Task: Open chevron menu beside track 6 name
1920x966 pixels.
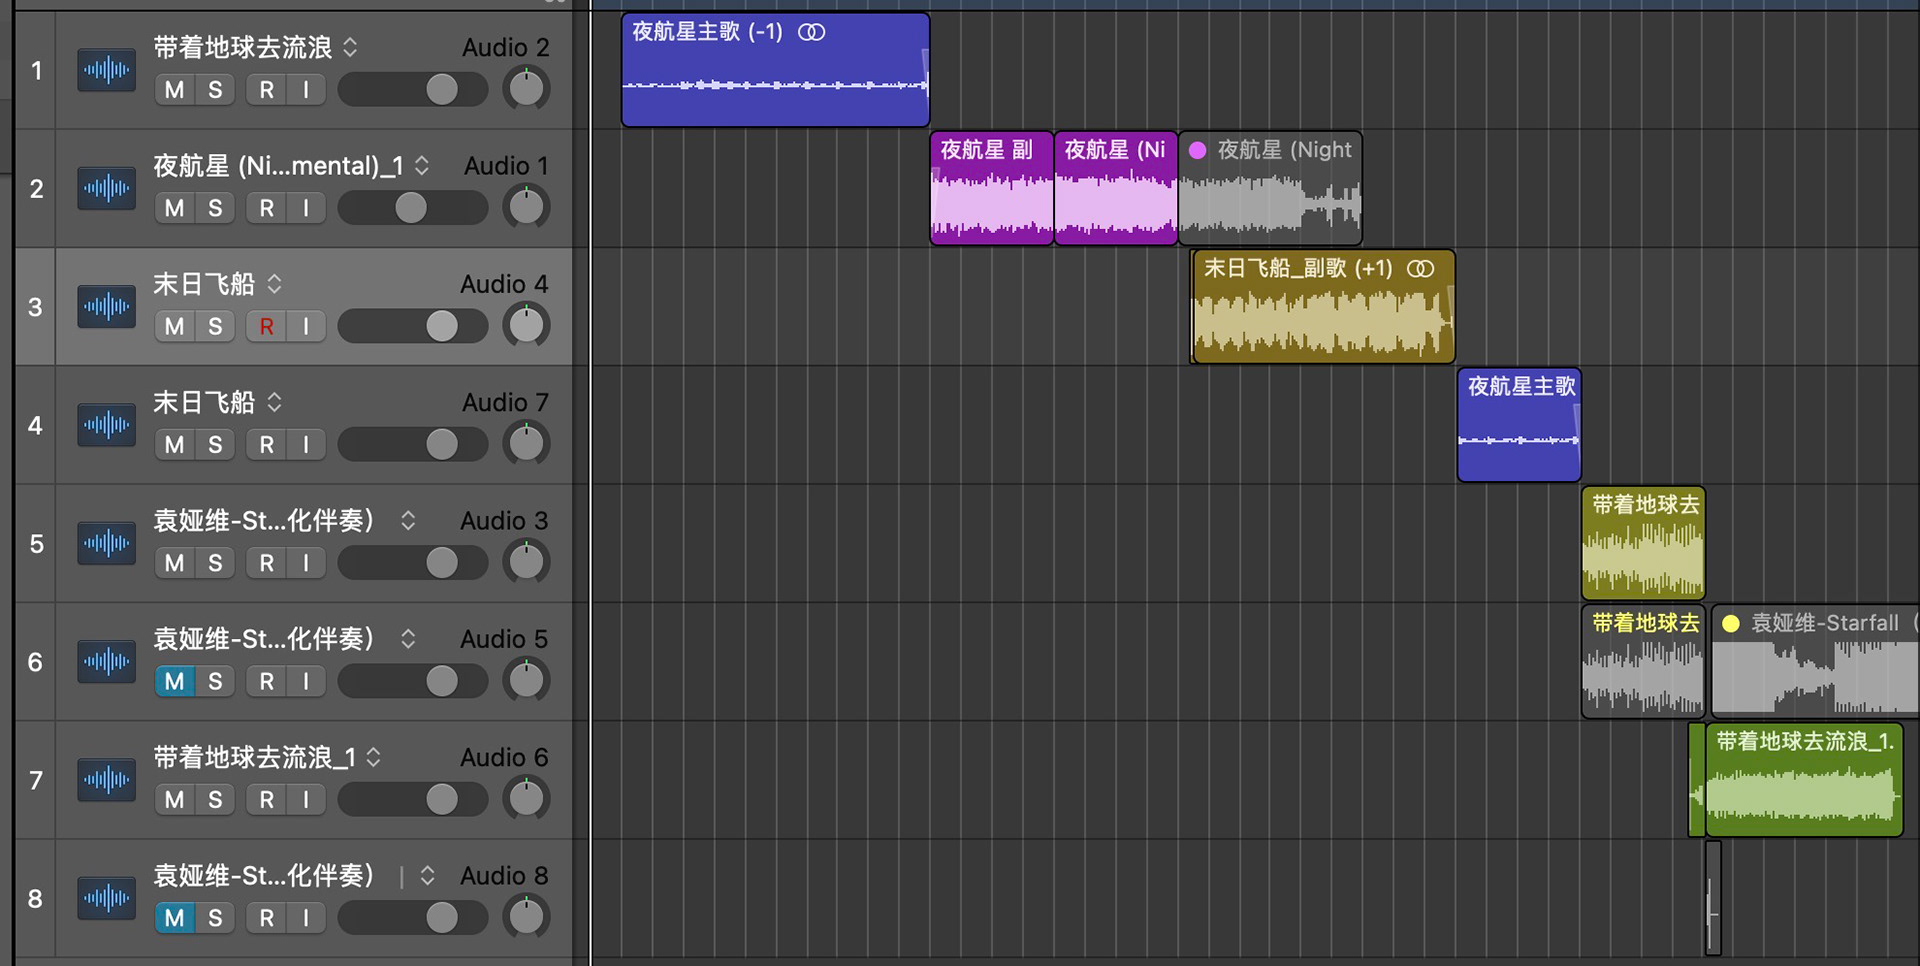Action: pos(408,638)
